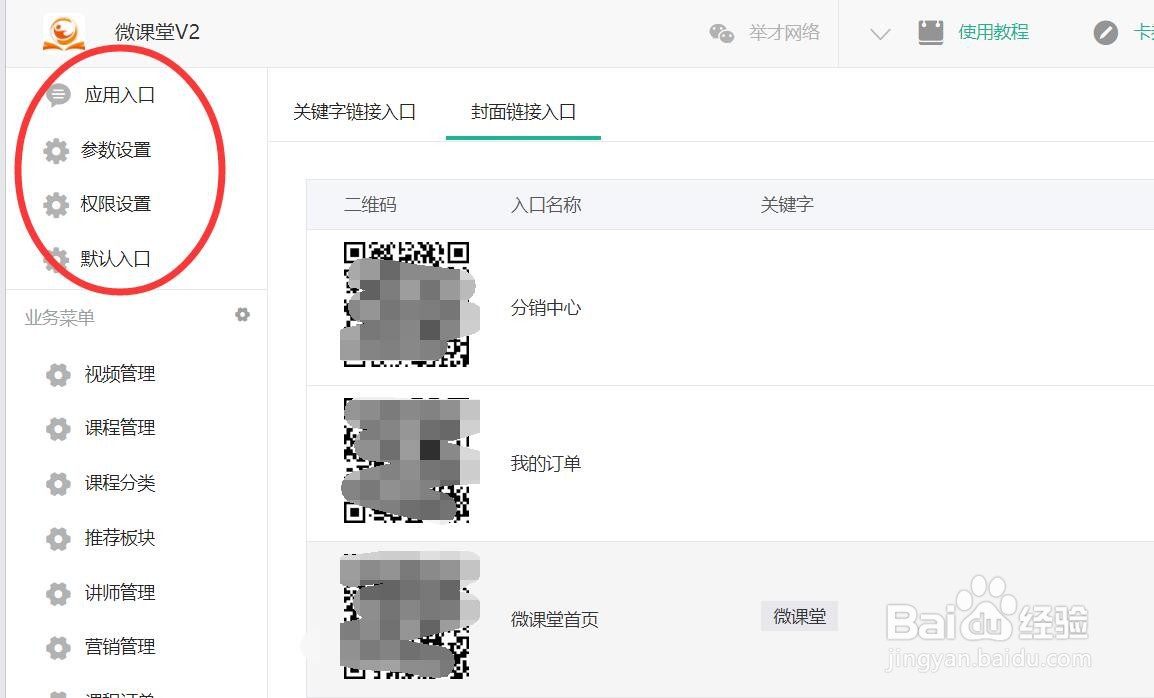The height and width of the screenshot is (698, 1154).
Task: Open settings gear next to 业务菜单
Action: (242, 315)
